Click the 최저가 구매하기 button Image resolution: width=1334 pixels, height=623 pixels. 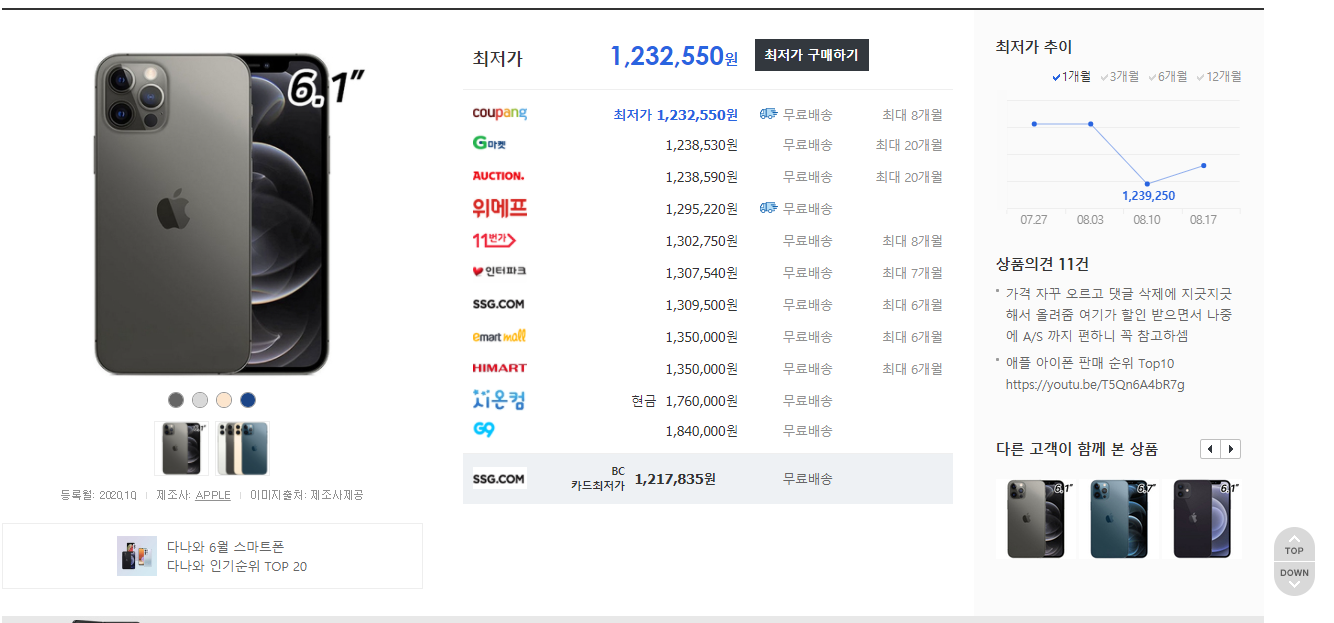[x=811, y=55]
